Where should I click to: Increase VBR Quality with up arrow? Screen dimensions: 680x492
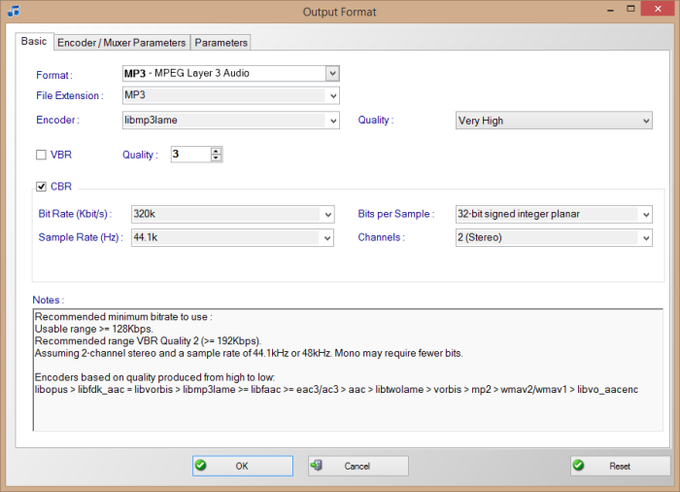tap(216, 151)
